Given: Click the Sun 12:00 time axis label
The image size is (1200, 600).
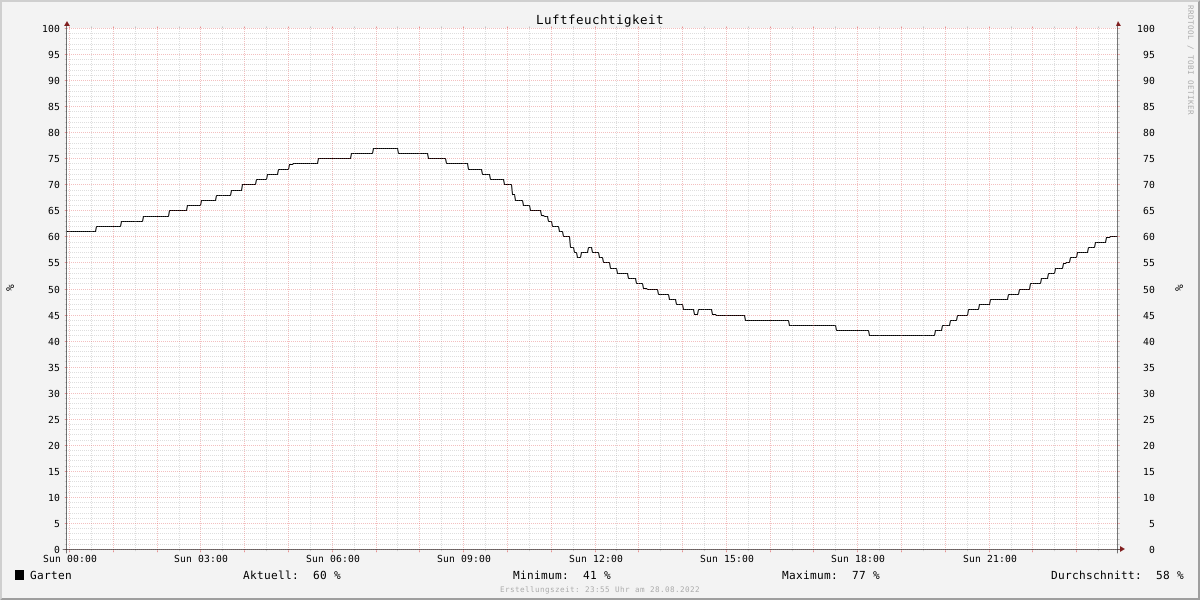Looking at the screenshot, I should (x=596, y=559).
